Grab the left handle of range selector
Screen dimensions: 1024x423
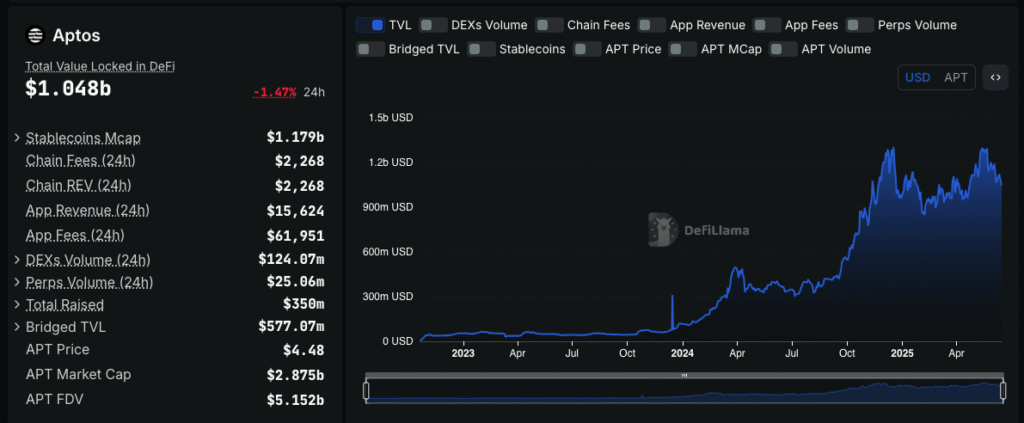pyautogui.click(x=367, y=392)
